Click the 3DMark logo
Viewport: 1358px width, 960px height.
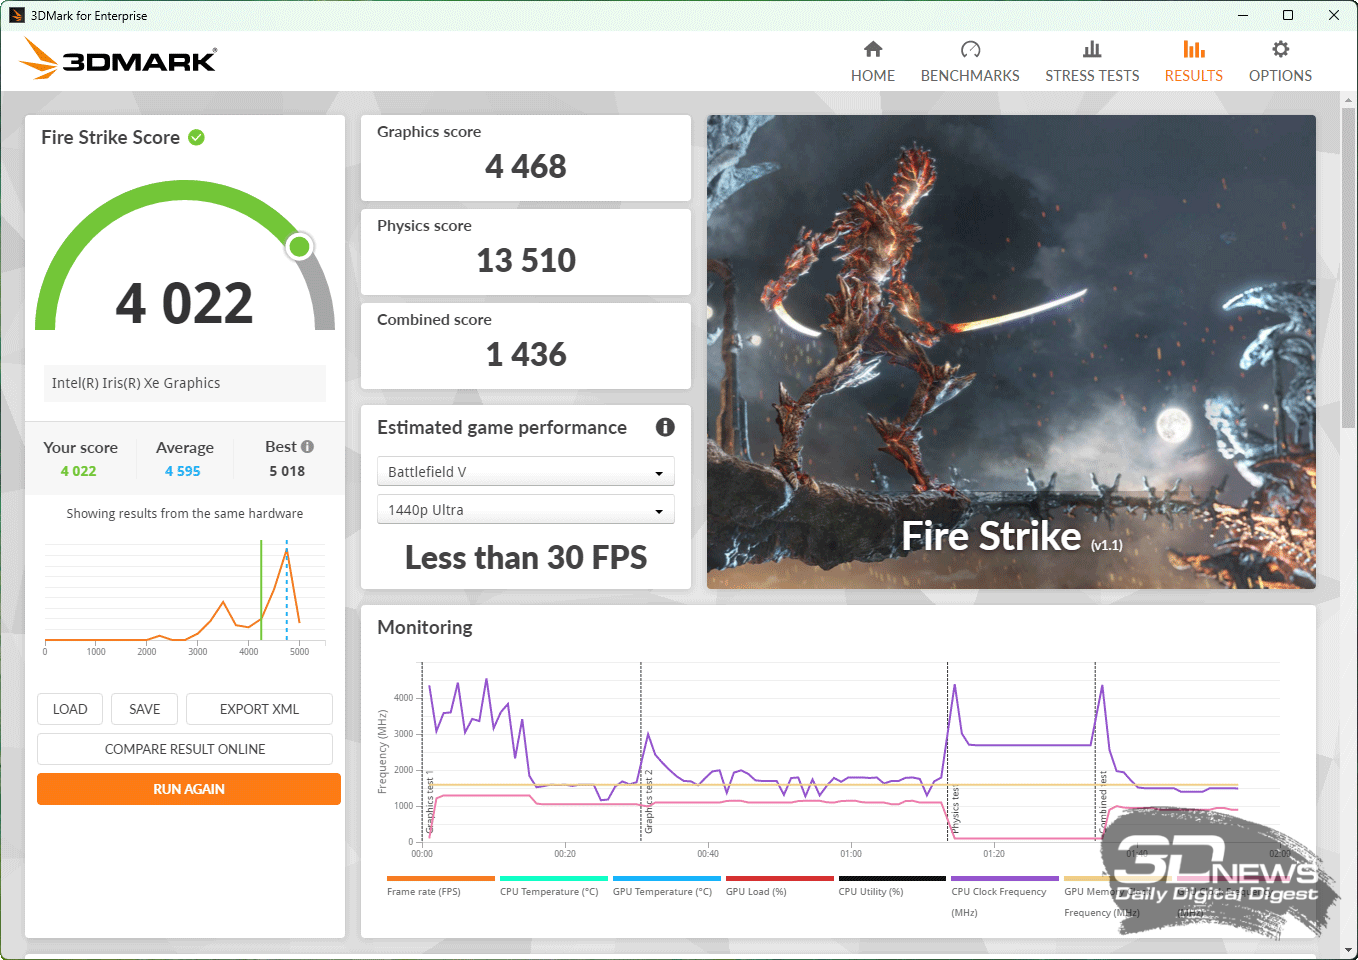click(118, 59)
